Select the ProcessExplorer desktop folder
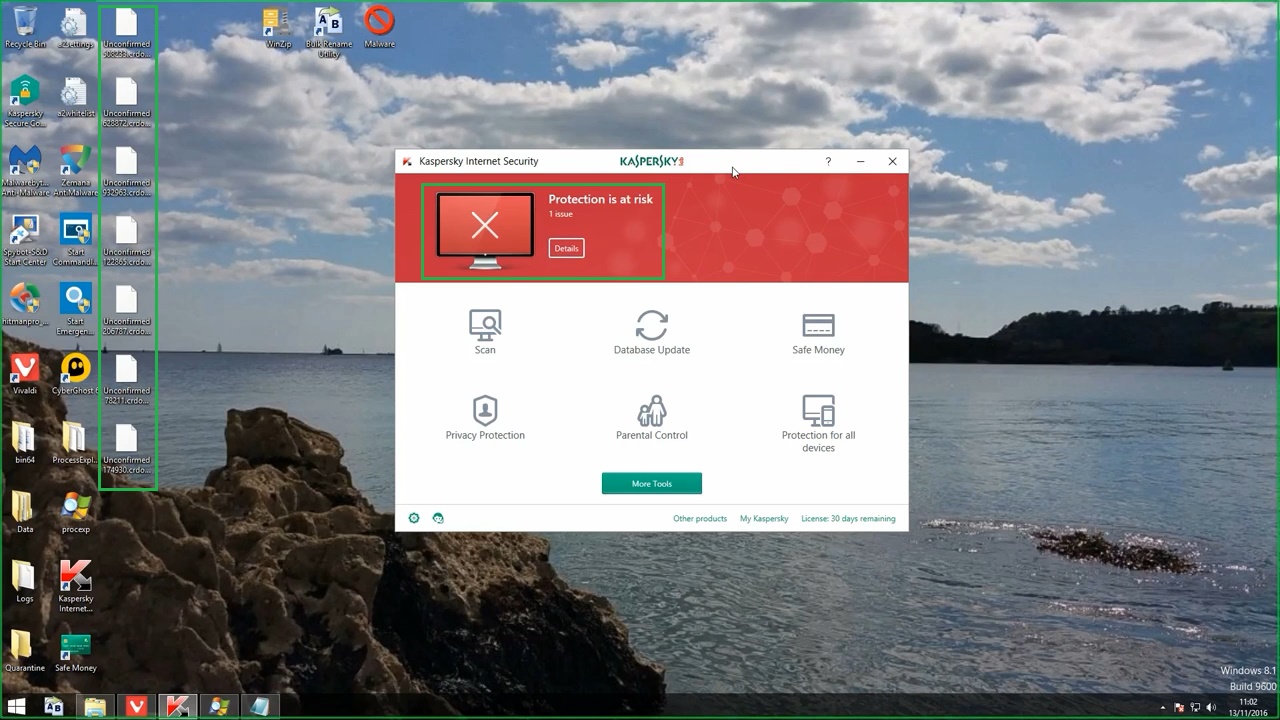Screen dimensions: 1280x720 75,443
